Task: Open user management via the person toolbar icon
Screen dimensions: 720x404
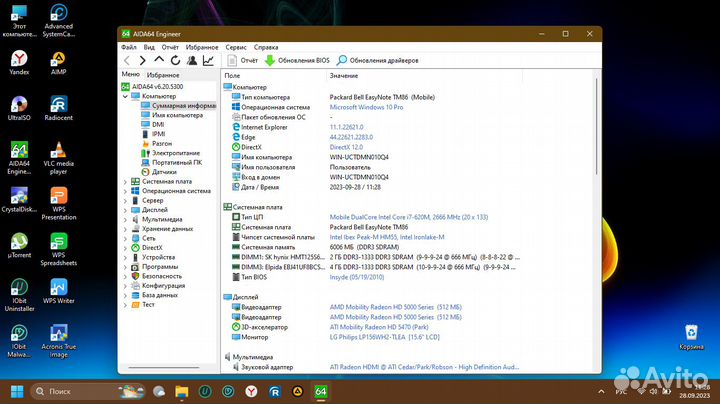Action: 192,60
